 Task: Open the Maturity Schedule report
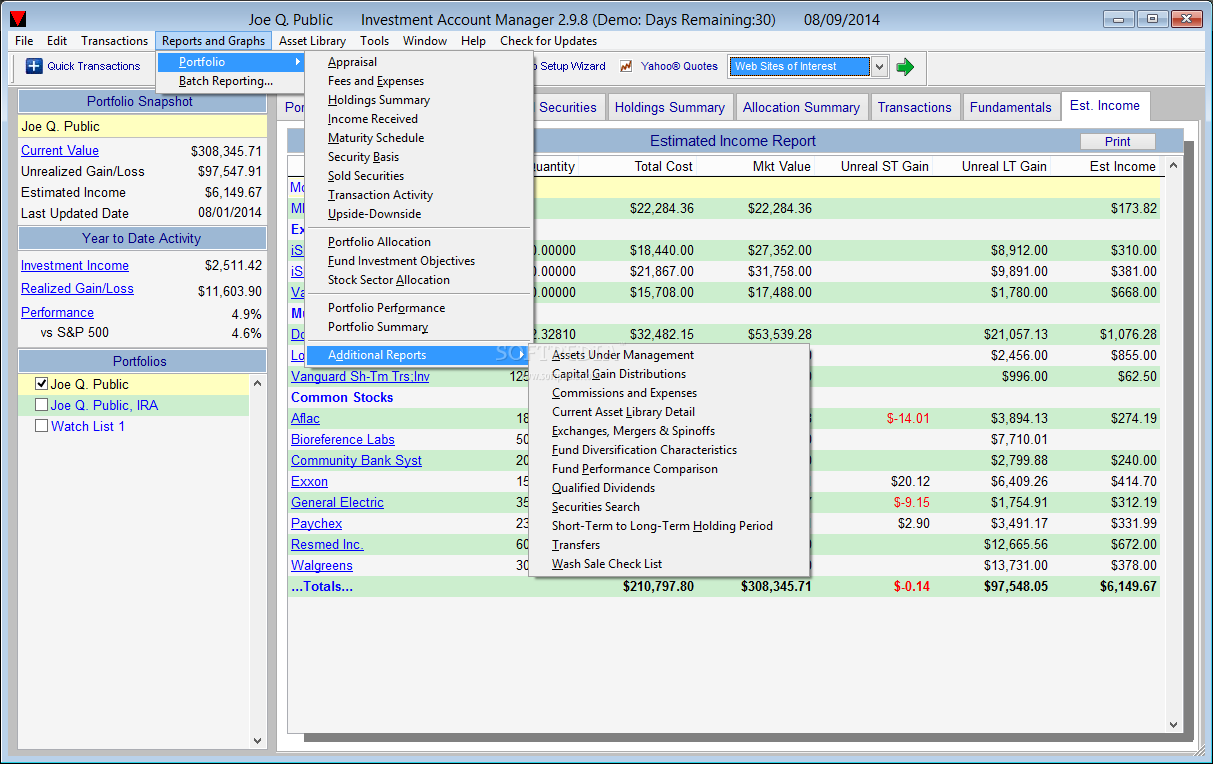[376, 138]
